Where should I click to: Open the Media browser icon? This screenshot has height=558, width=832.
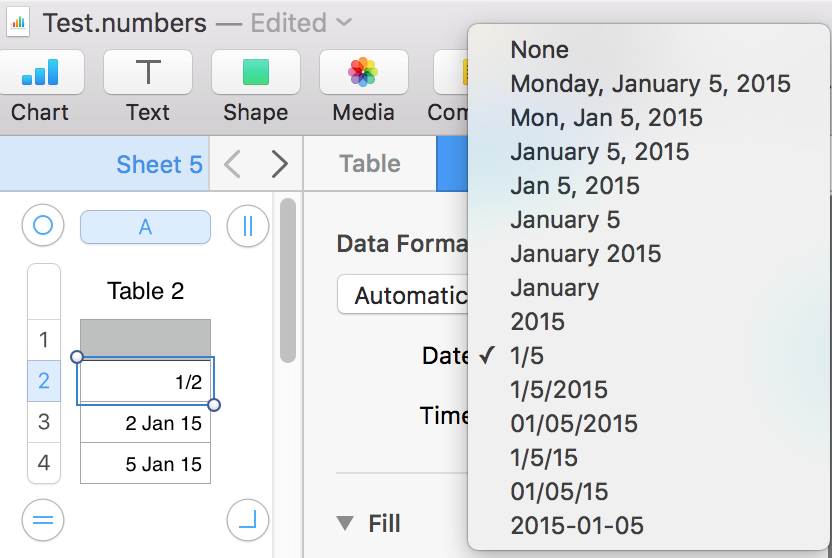pos(363,73)
